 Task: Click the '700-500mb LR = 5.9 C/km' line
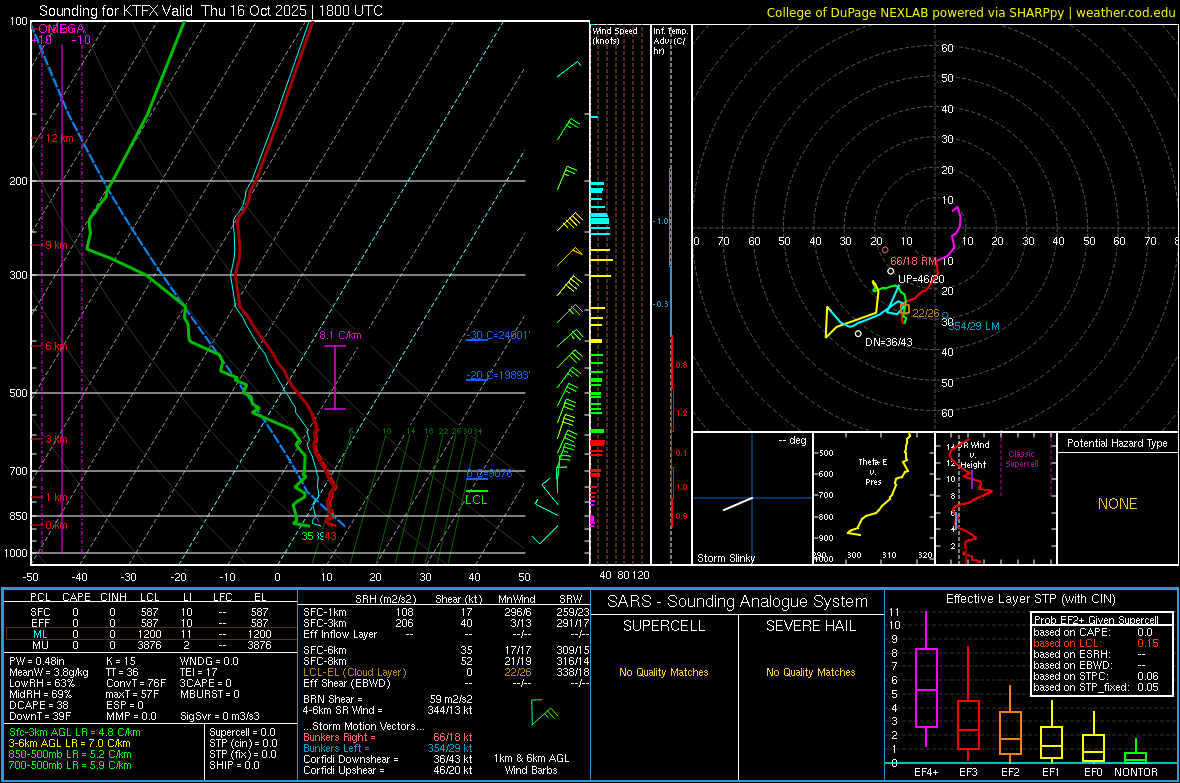click(70, 765)
